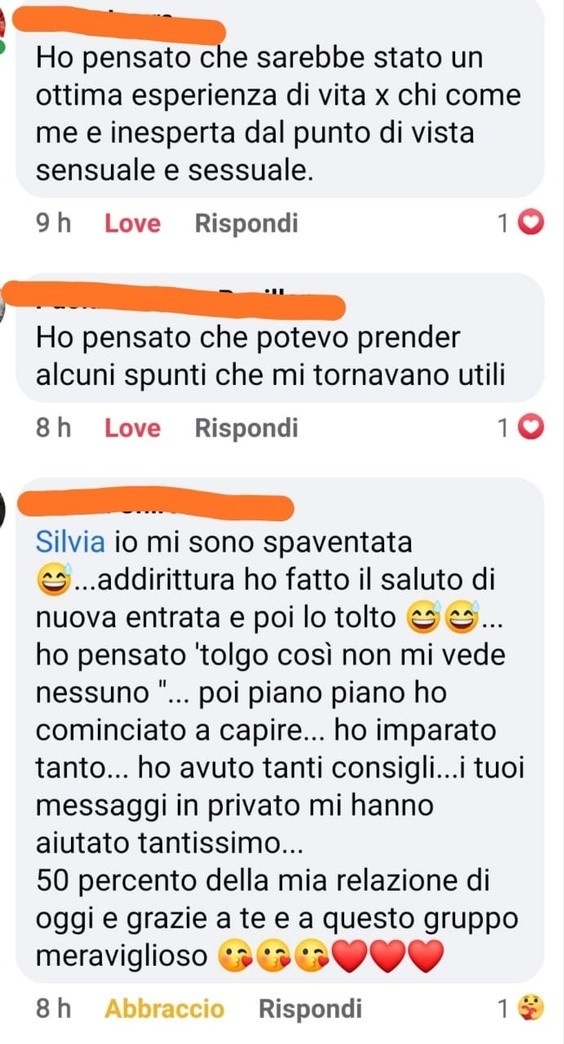The width and height of the screenshot is (564, 1044).
Task: Open the tagged Silvia profile link
Action: pyautogui.click(x=70, y=543)
